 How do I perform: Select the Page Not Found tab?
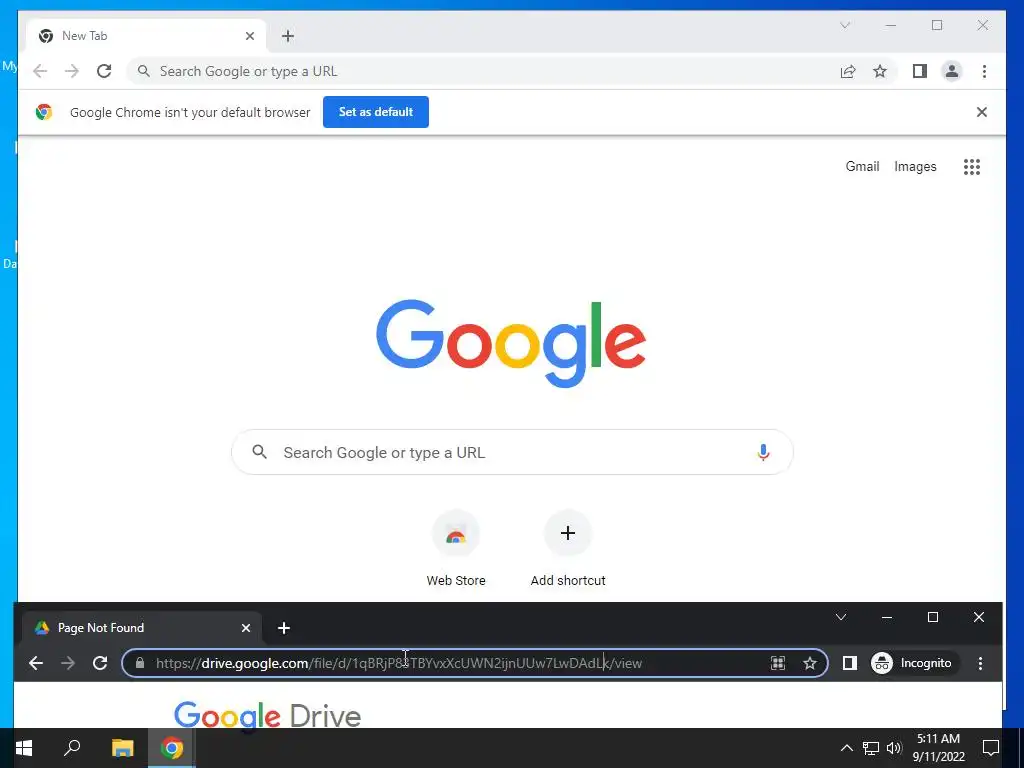coord(141,628)
